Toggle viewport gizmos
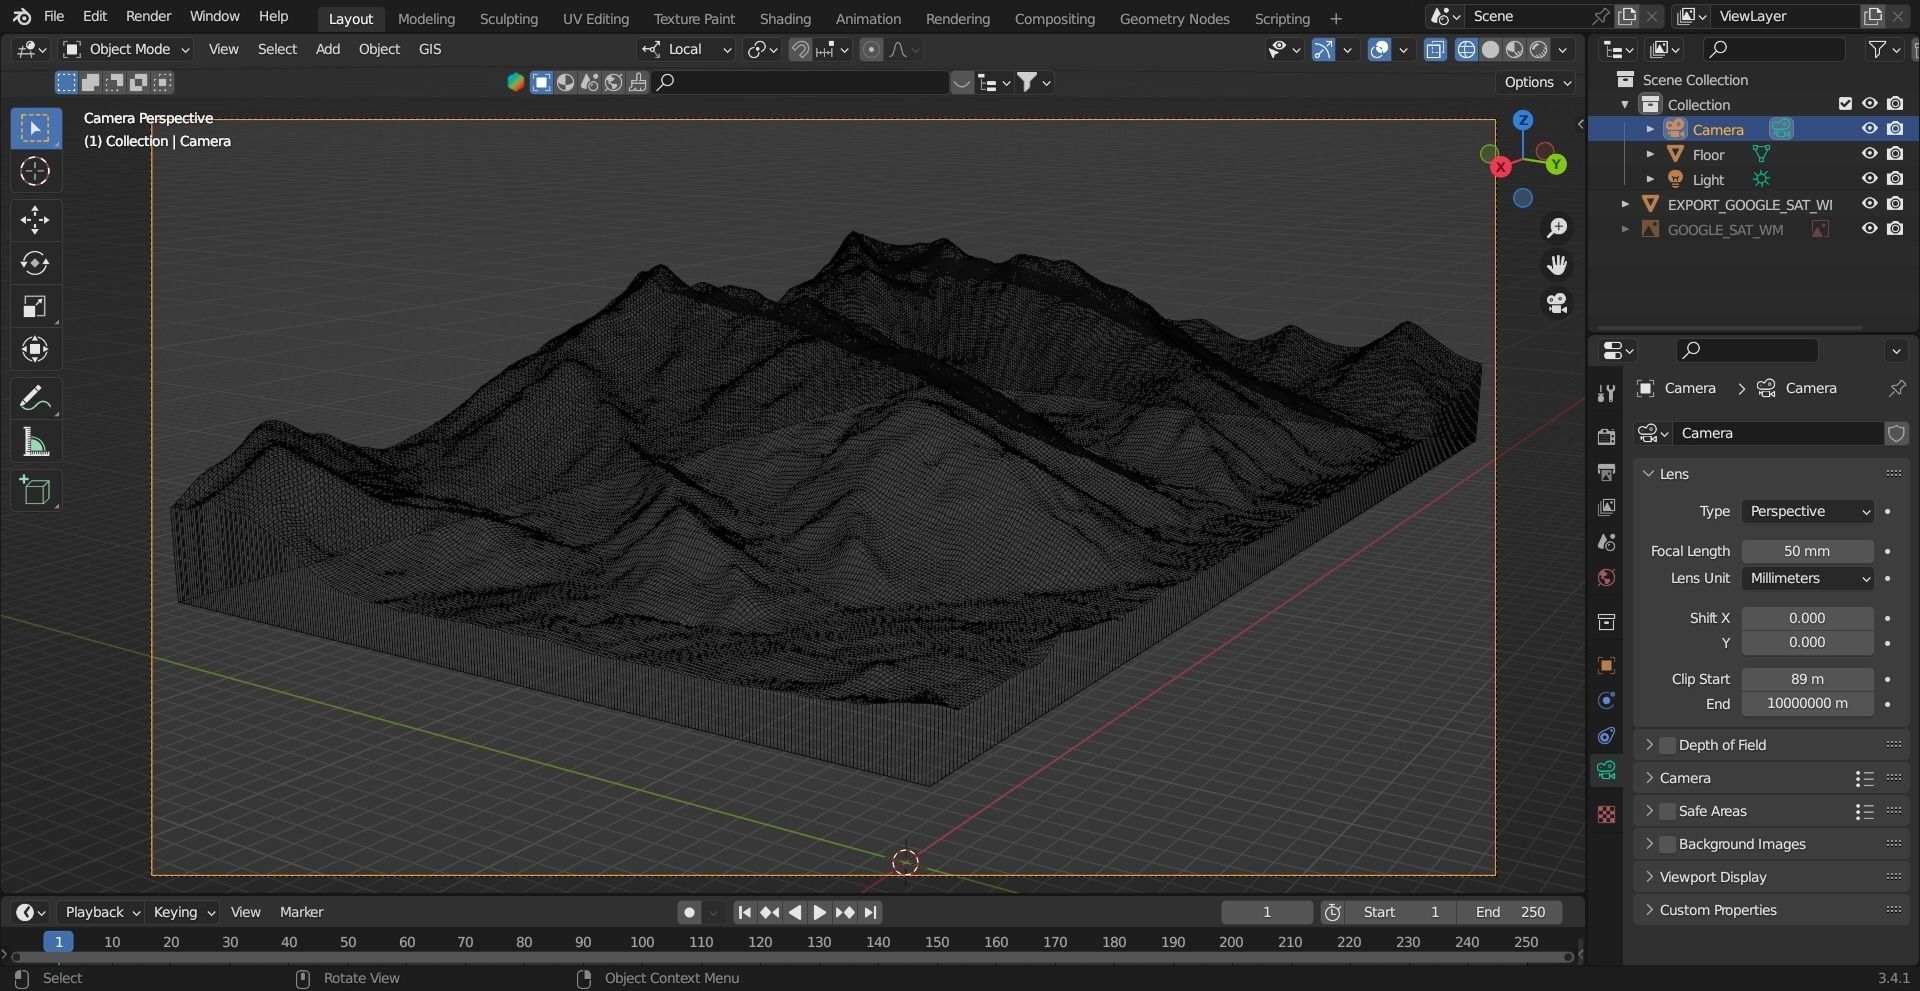The width and height of the screenshot is (1920, 991). (1323, 49)
